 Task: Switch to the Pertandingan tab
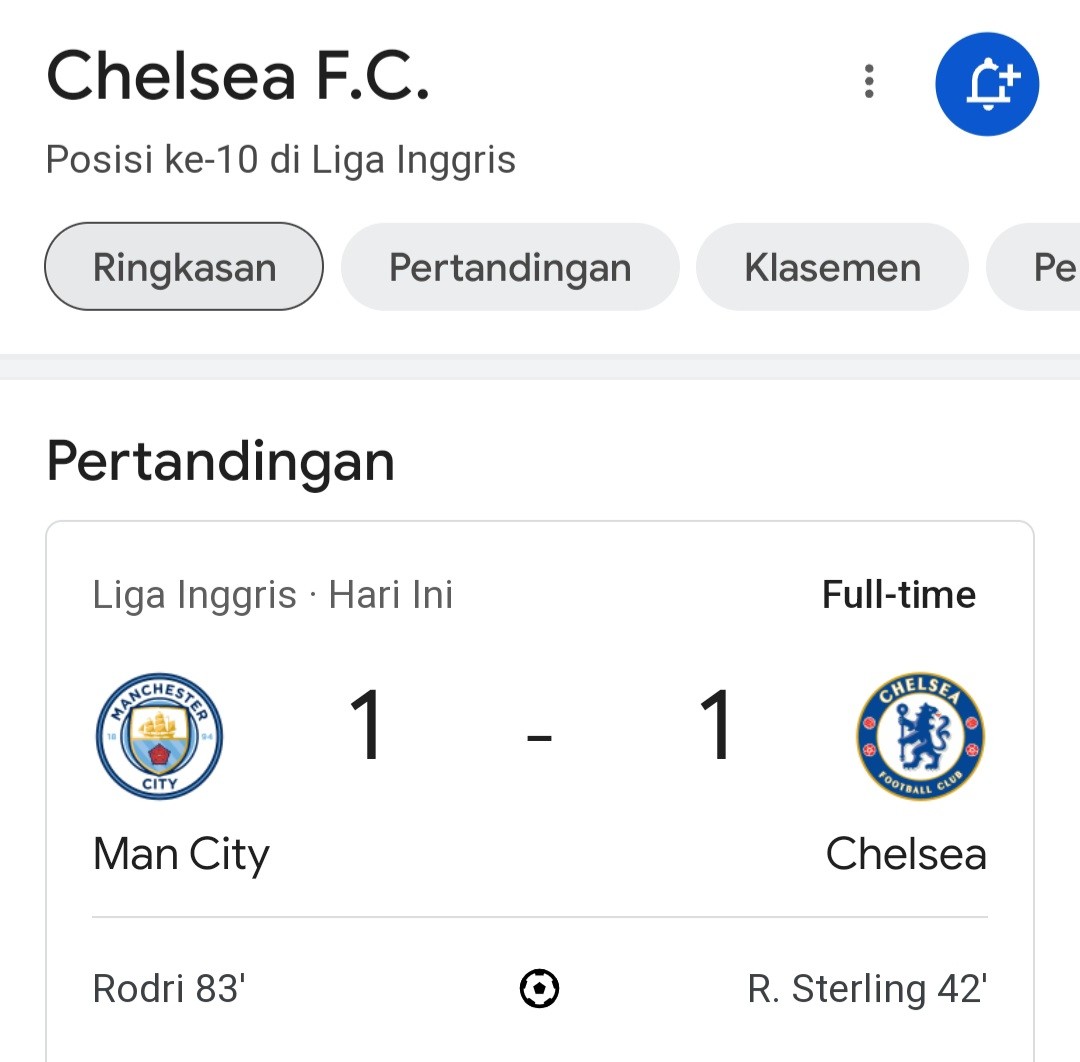click(x=510, y=267)
